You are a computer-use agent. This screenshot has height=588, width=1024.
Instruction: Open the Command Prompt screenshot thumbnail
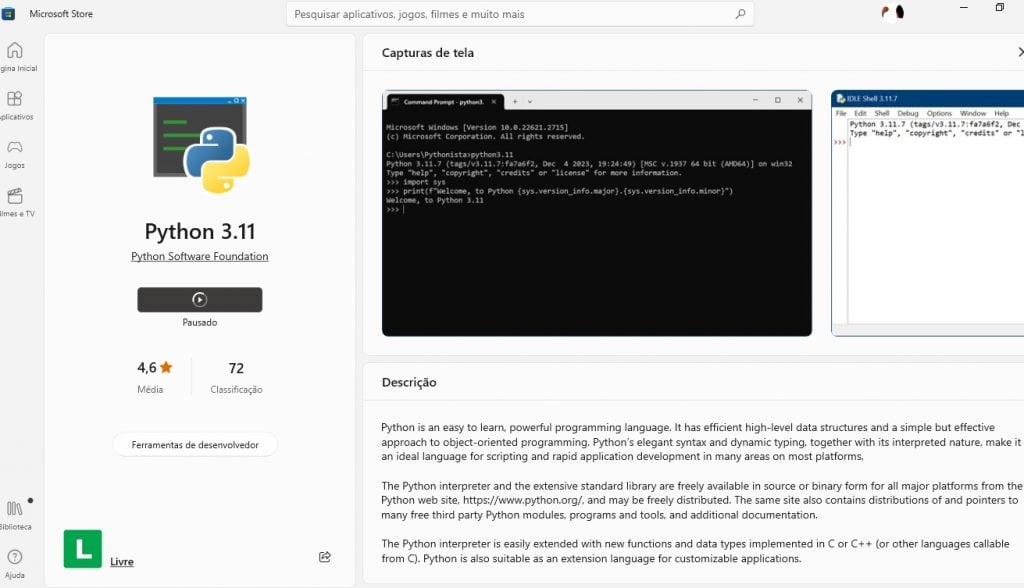coord(597,213)
